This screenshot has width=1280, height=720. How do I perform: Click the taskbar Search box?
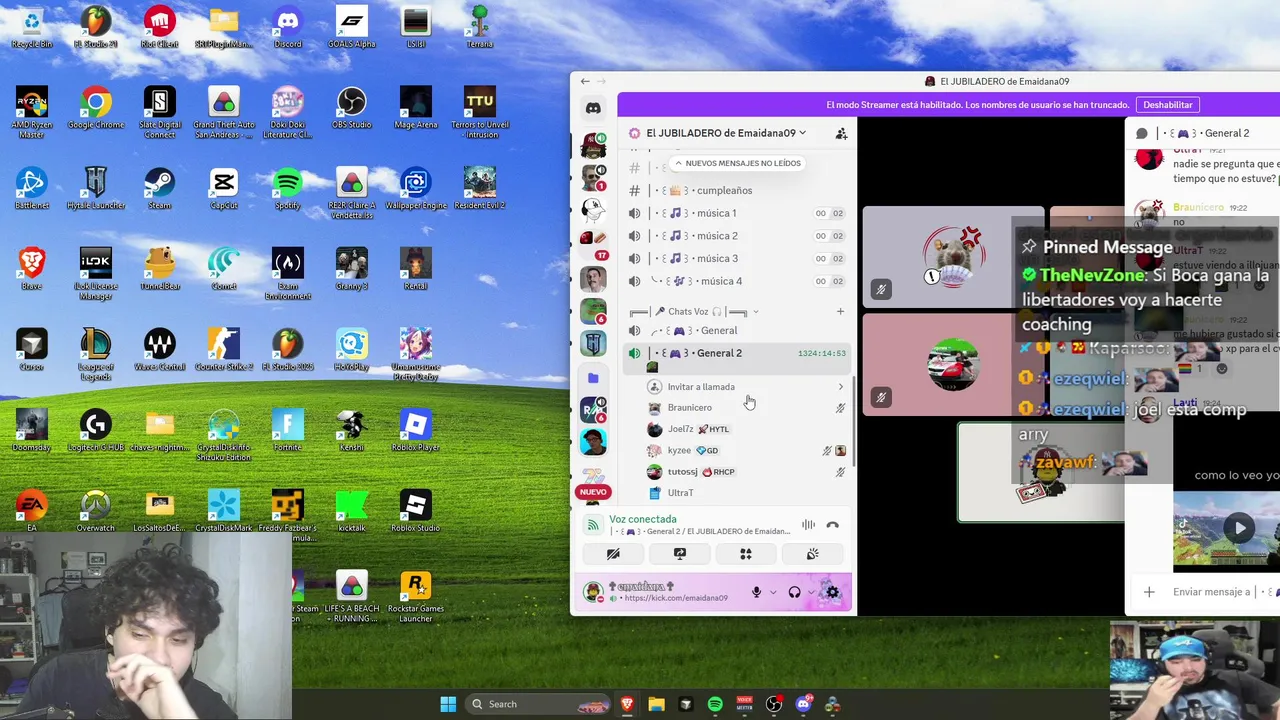[x=537, y=704]
